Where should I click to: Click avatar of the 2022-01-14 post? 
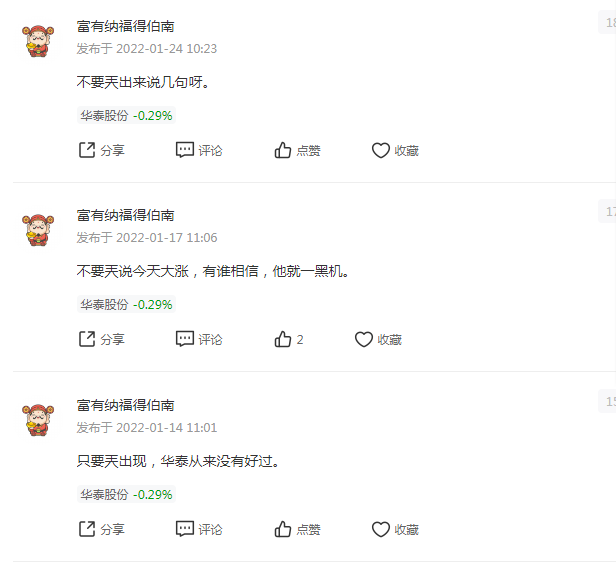(38, 420)
